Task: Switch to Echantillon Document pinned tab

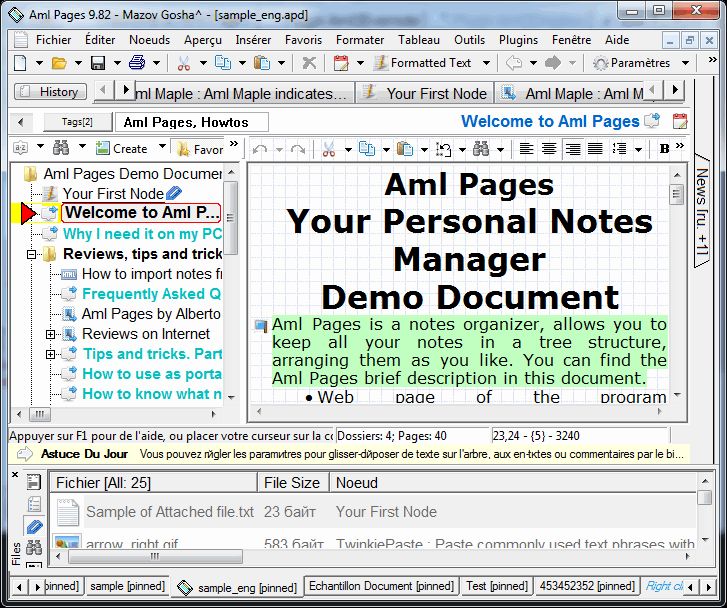Action: coord(381,586)
